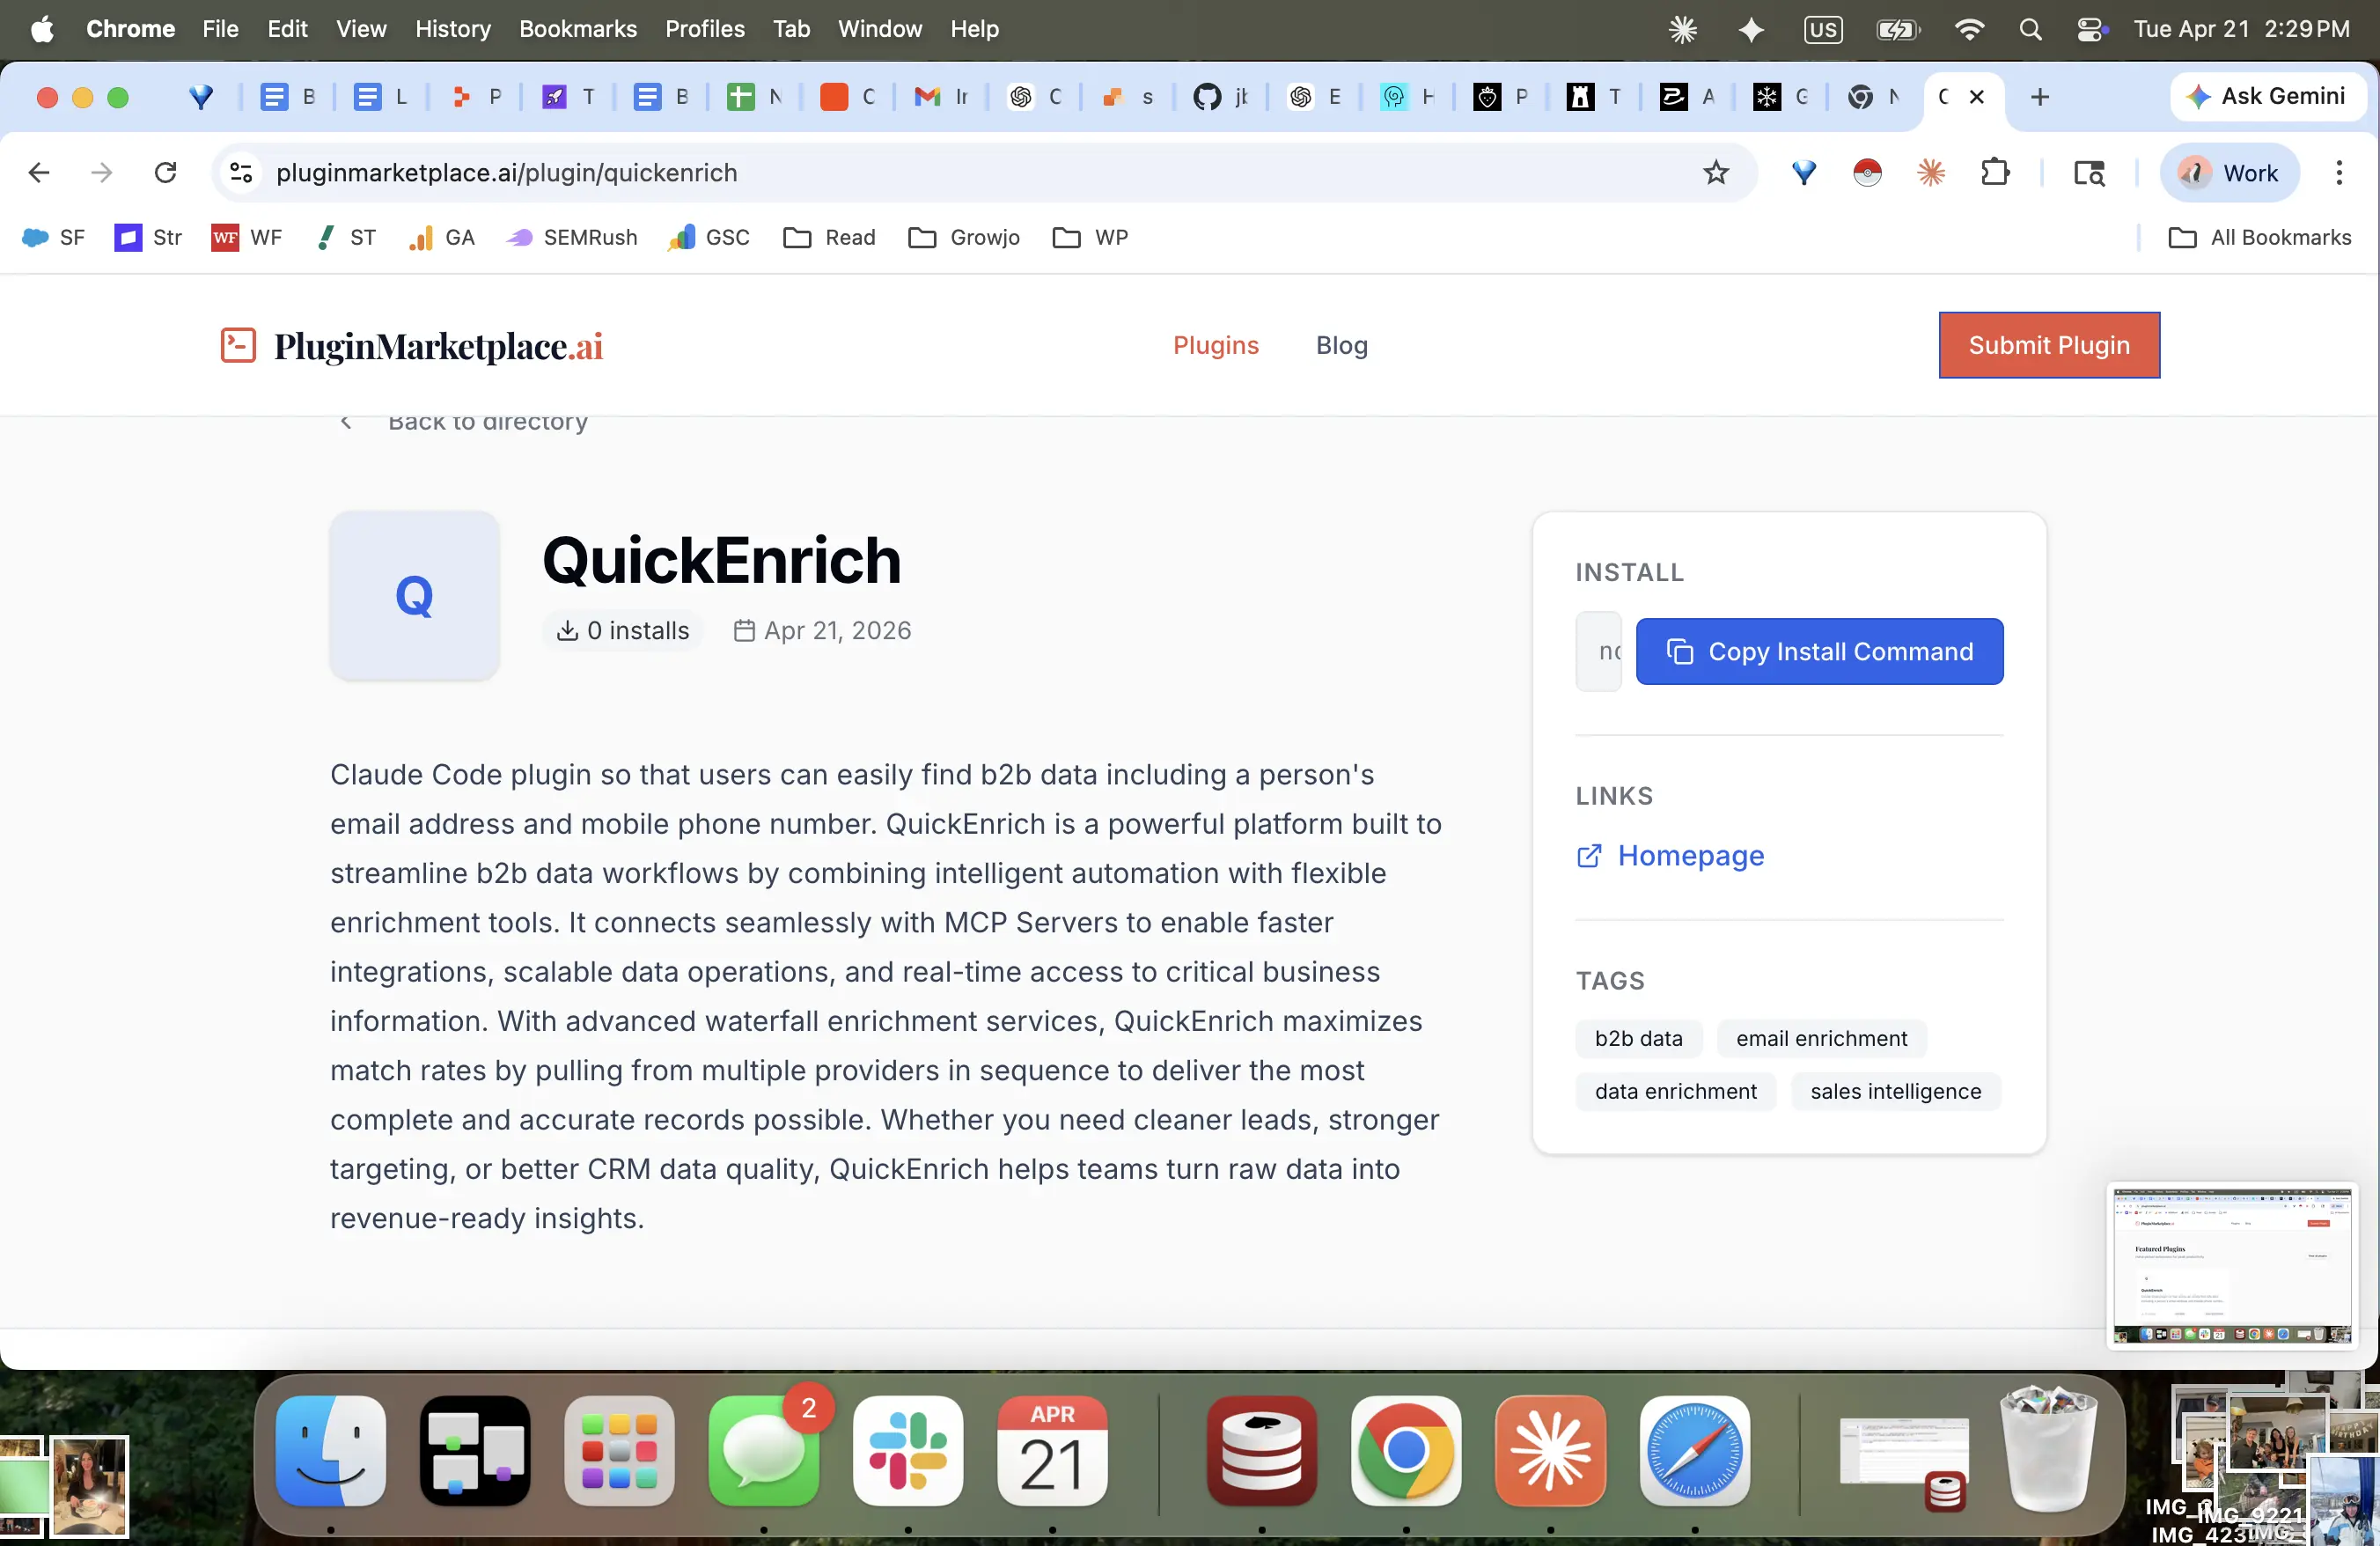Open the plugin Homepage link

1689,855
